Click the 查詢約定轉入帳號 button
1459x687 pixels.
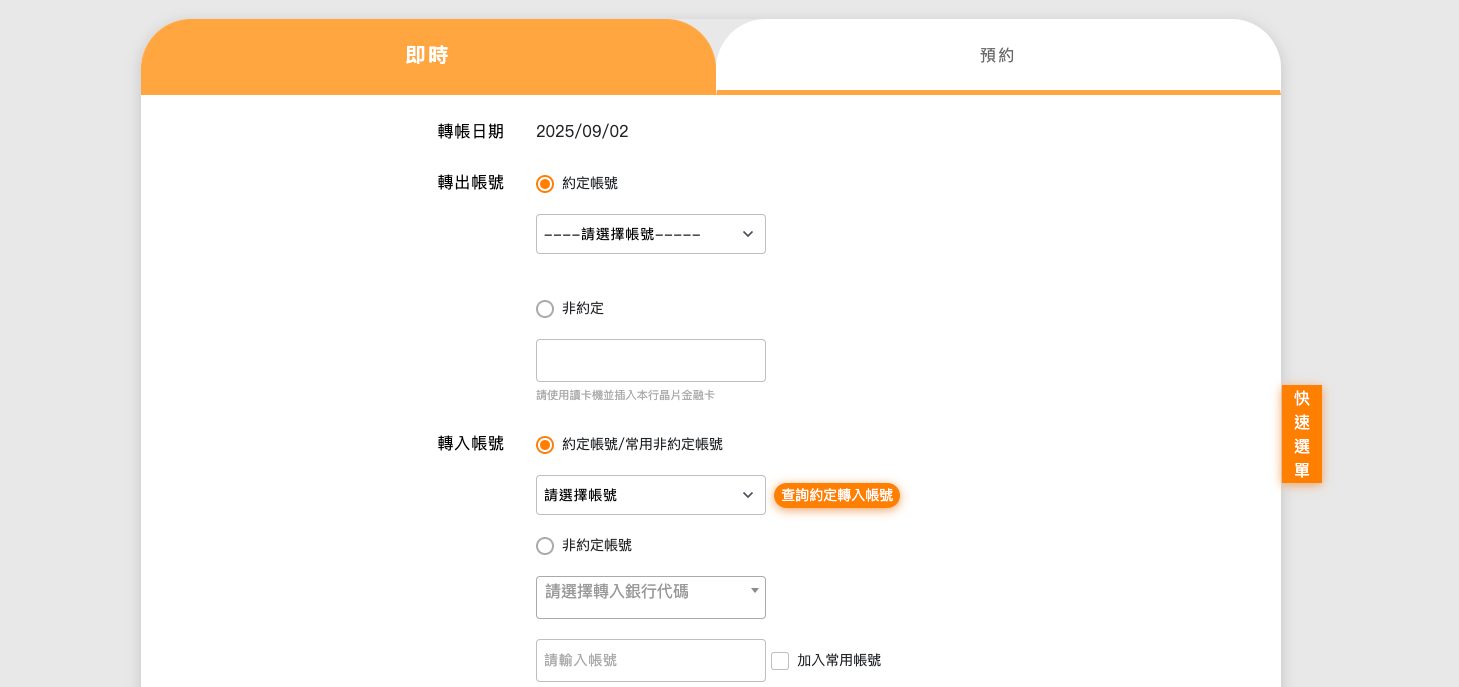(837, 496)
